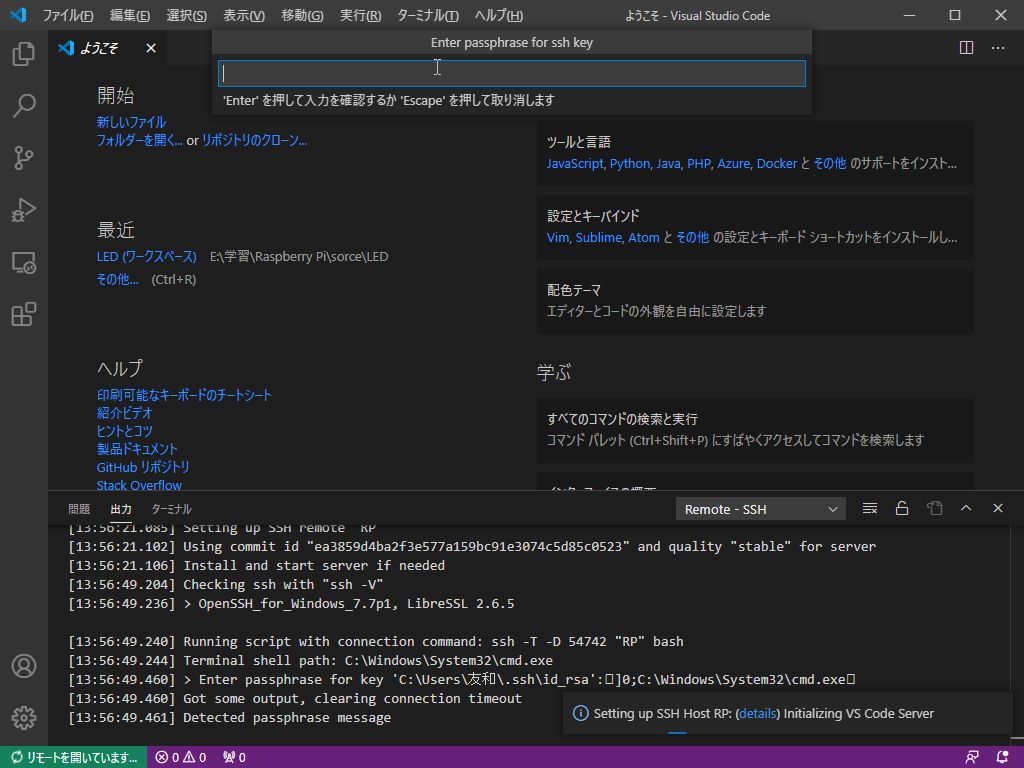Close the bottom panel

[998, 508]
